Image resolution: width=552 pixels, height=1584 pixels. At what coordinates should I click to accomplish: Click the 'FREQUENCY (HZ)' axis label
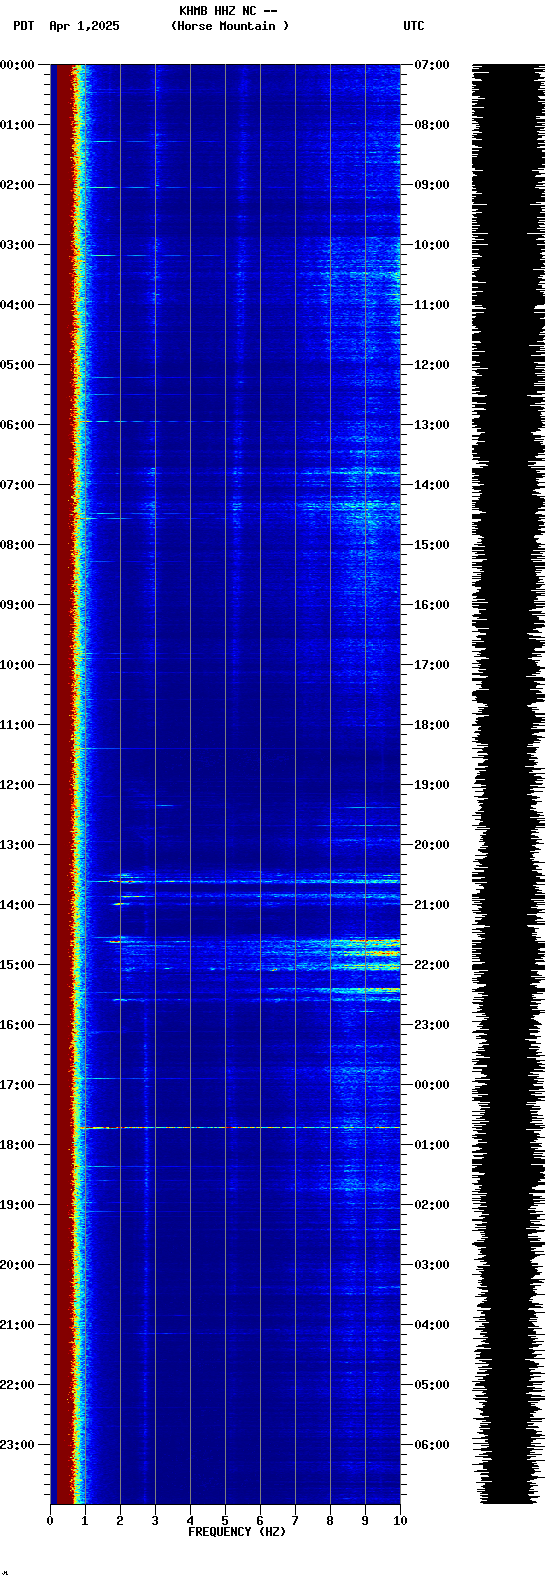click(x=237, y=1532)
